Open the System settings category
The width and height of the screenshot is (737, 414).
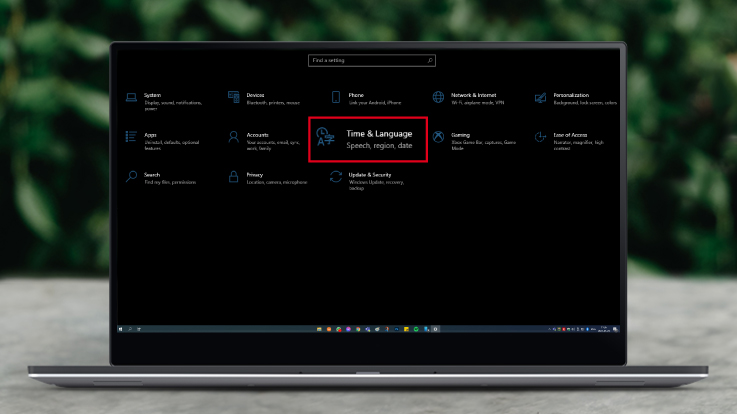click(x=131, y=98)
